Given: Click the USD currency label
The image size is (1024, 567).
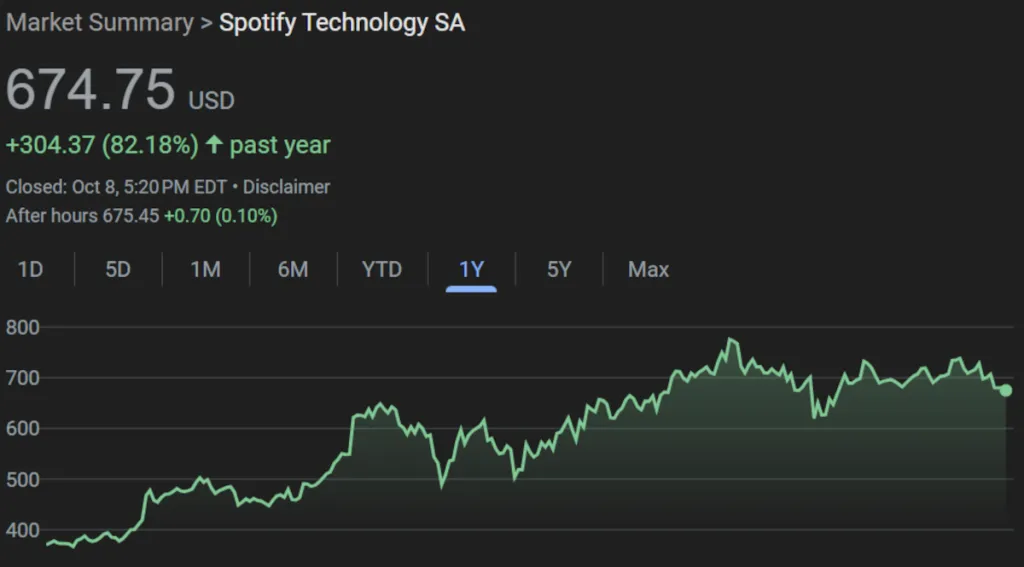Looking at the screenshot, I should [211, 100].
